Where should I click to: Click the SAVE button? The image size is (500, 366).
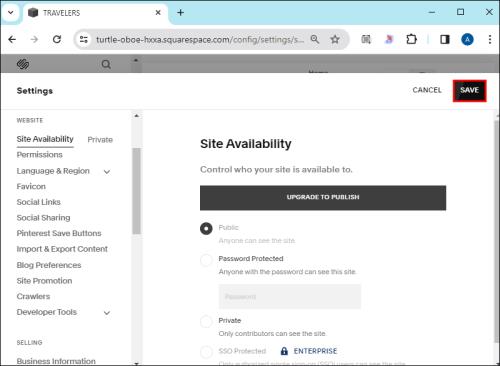[x=469, y=90]
